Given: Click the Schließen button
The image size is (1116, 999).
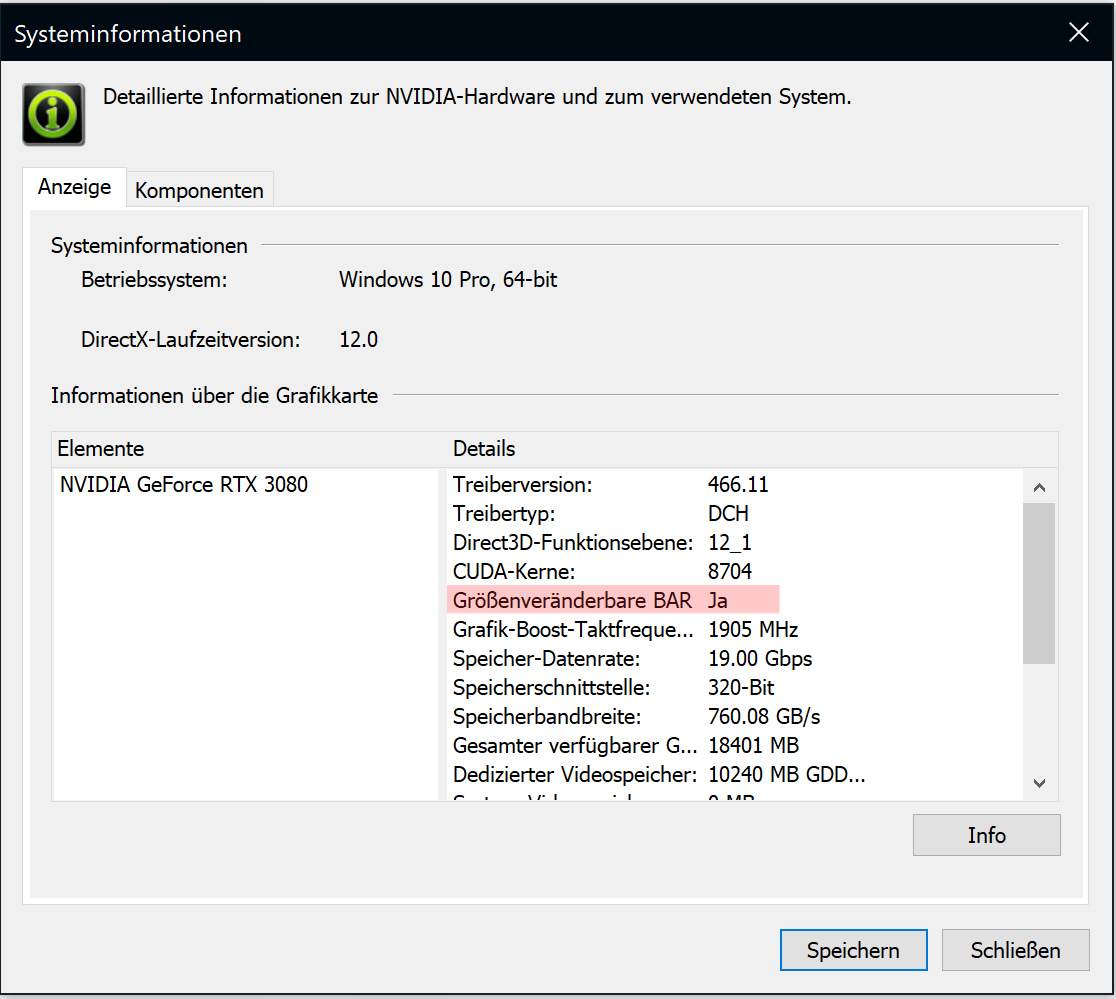Looking at the screenshot, I should (x=1016, y=950).
